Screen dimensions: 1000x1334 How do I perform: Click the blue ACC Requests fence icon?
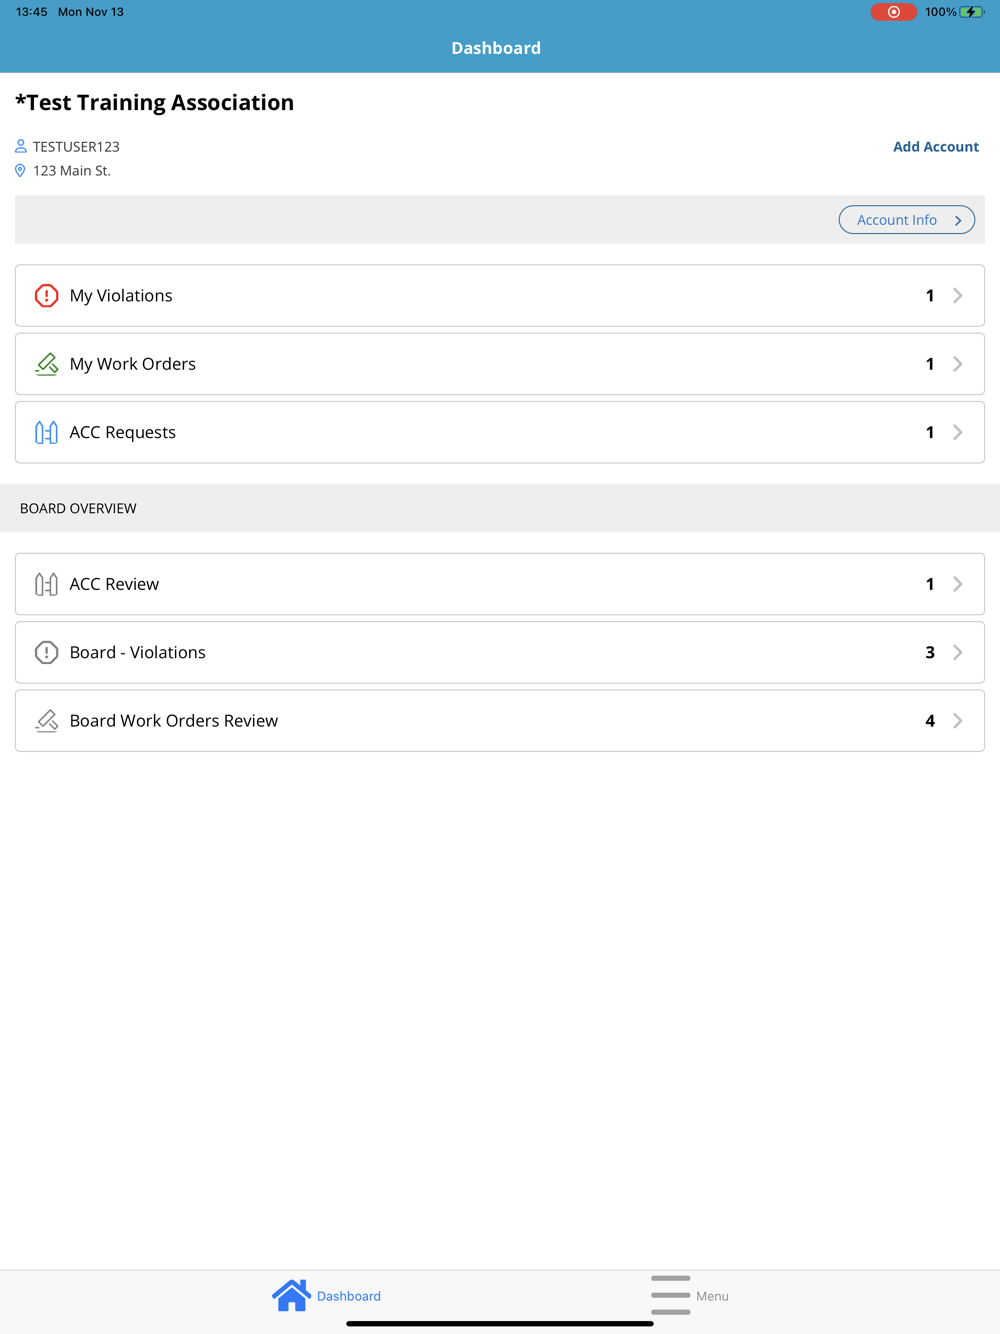[x=46, y=432]
